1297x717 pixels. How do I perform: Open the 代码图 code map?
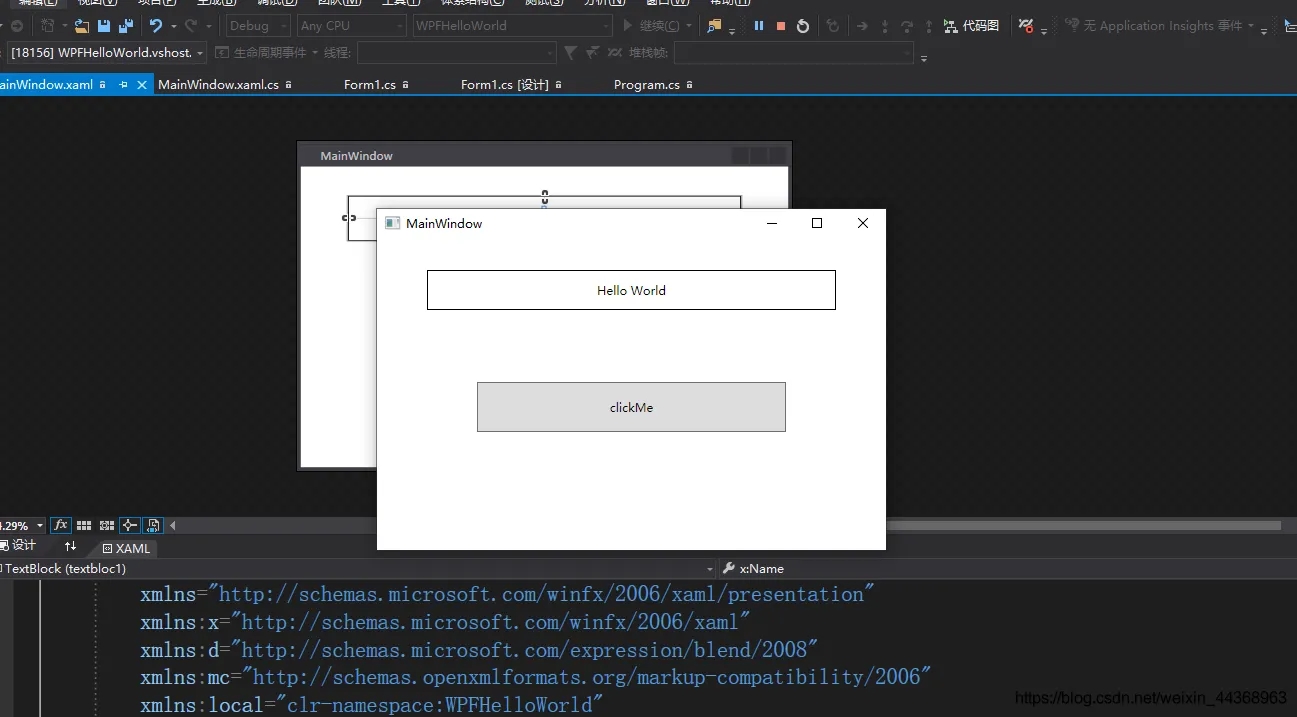point(971,26)
